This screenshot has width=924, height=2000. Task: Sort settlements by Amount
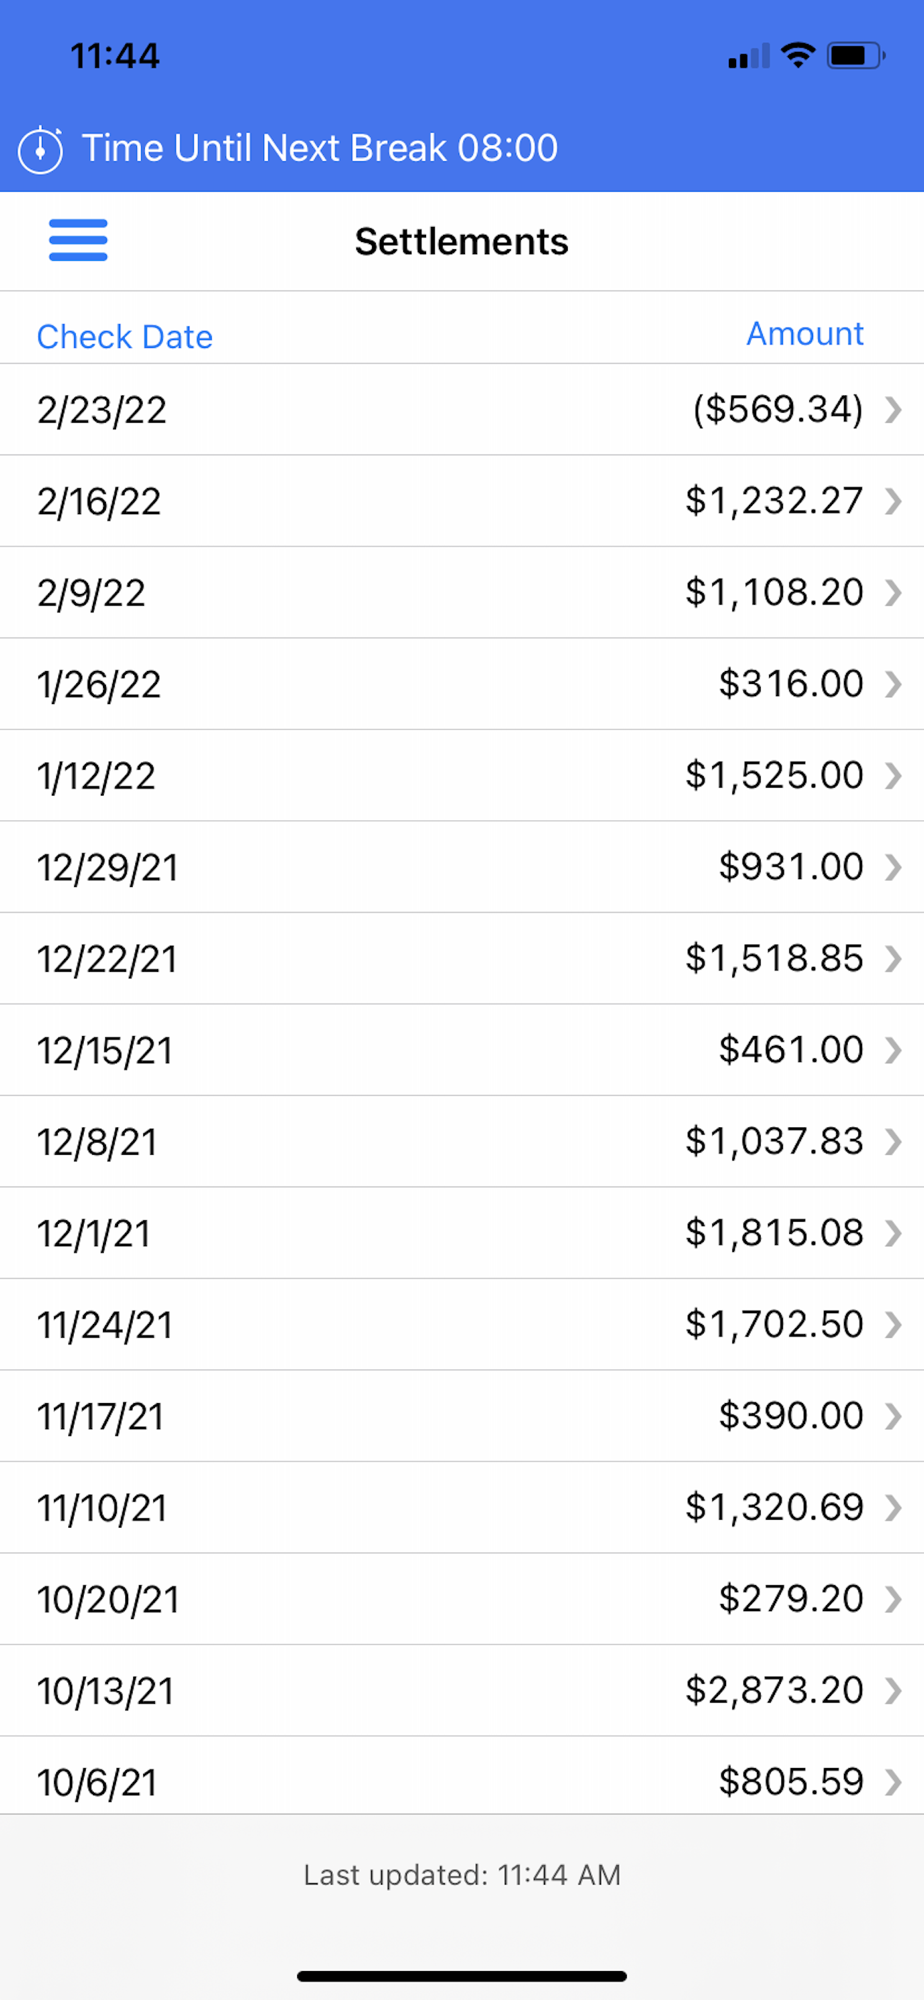pyautogui.click(x=805, y=334)
